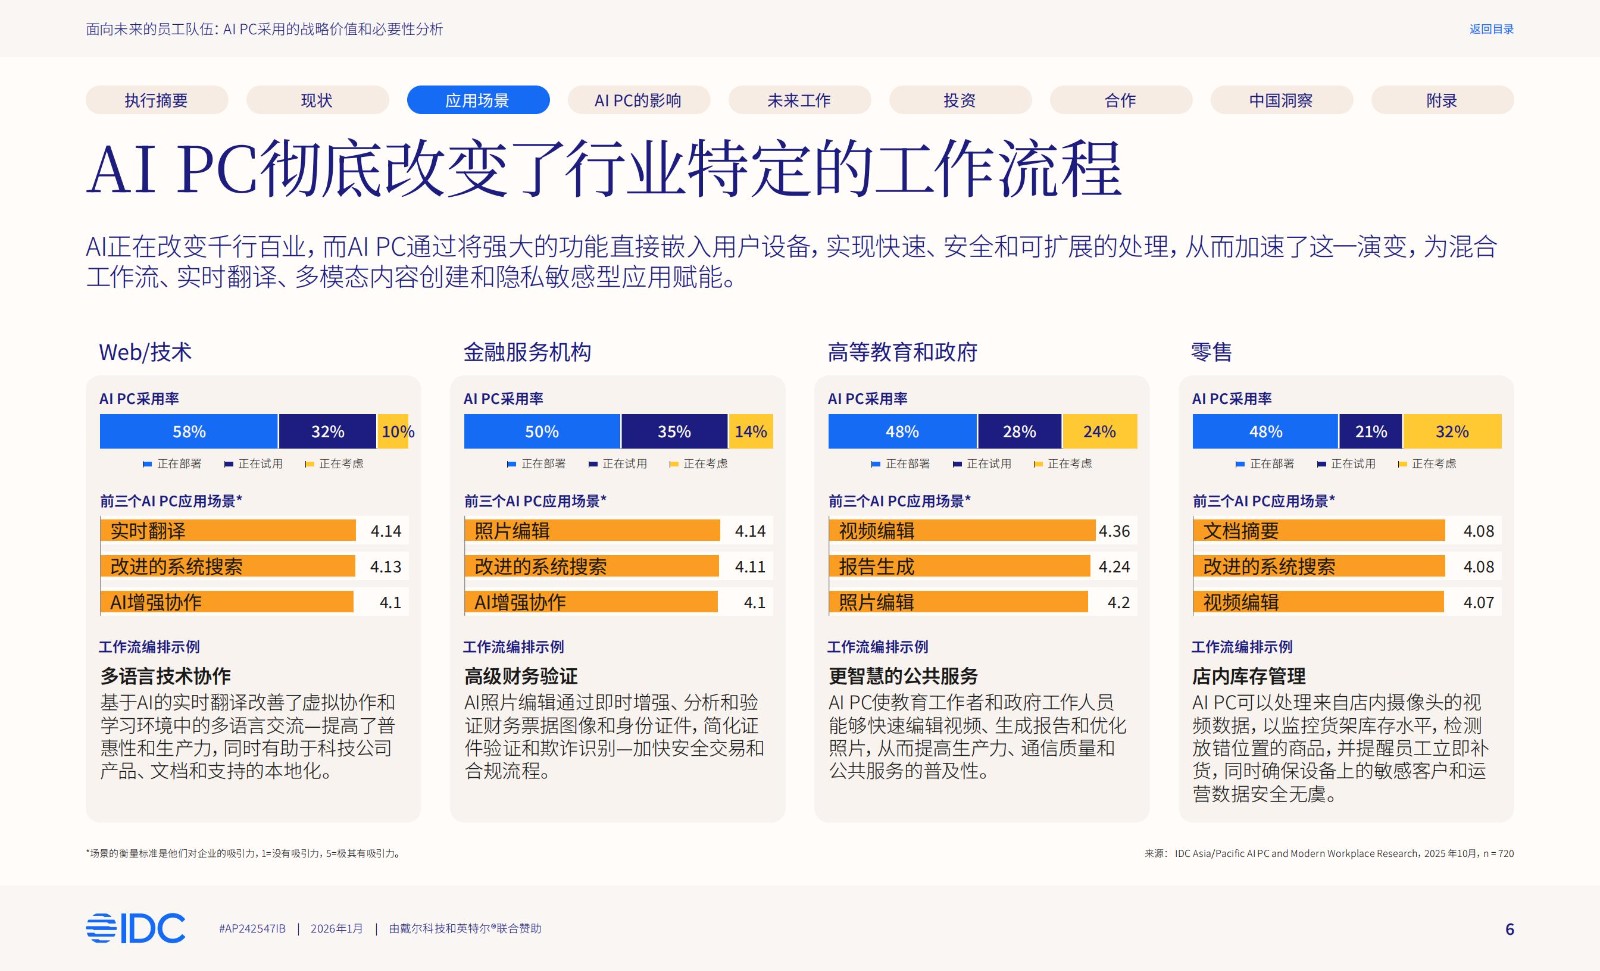Click the IDC logo in footer
Image resolution: width=1600 pixels, height=971 pixels.
[135, 928]
